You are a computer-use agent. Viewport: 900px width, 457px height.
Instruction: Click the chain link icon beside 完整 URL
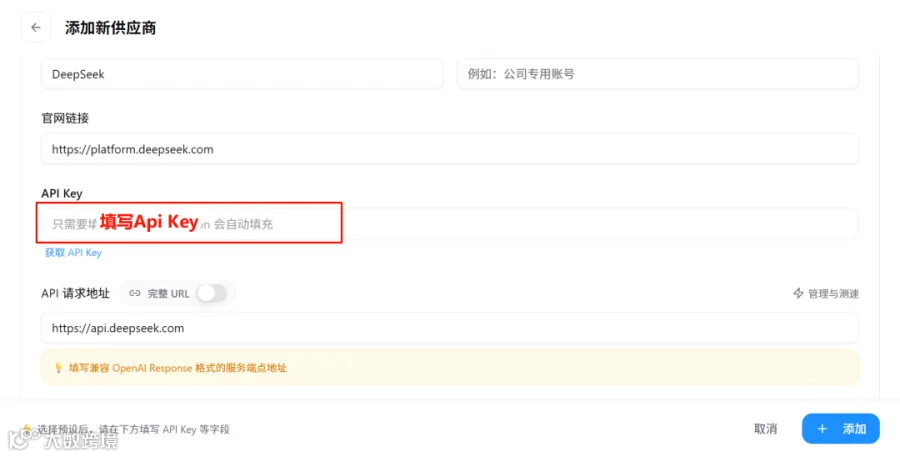pos(135,293)
